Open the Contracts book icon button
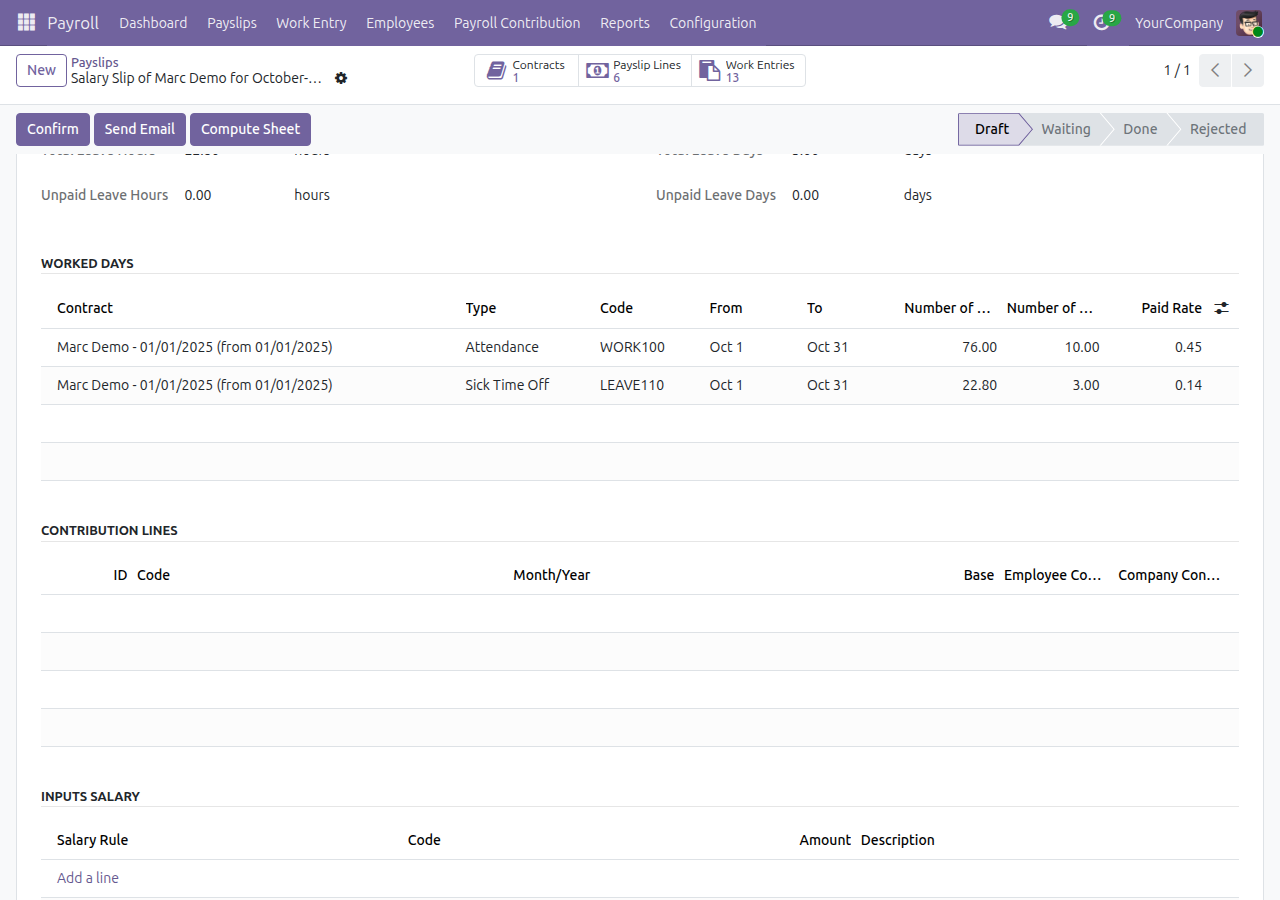This screenshot has height=900, width=1280. click(496, 70)
